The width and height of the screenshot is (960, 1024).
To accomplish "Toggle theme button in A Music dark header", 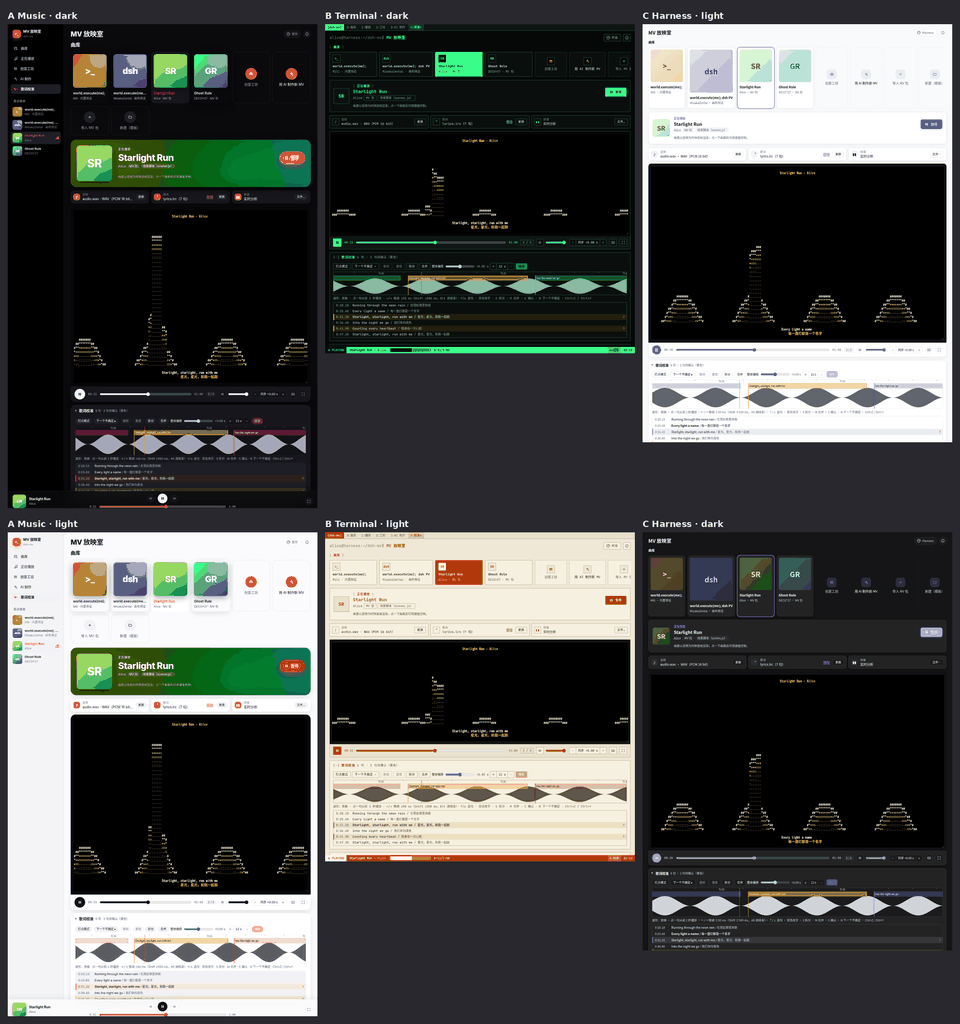I will click(292, 34).
